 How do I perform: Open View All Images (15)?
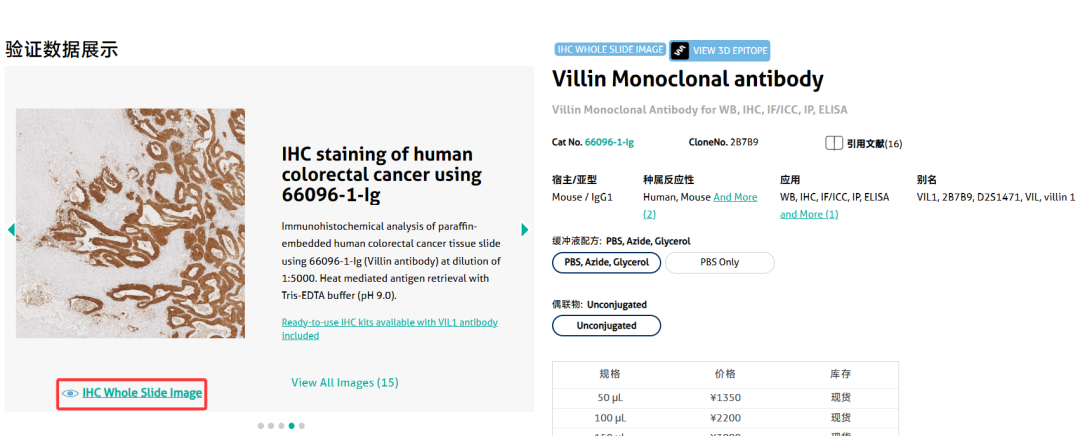click(x=344, y=382)
